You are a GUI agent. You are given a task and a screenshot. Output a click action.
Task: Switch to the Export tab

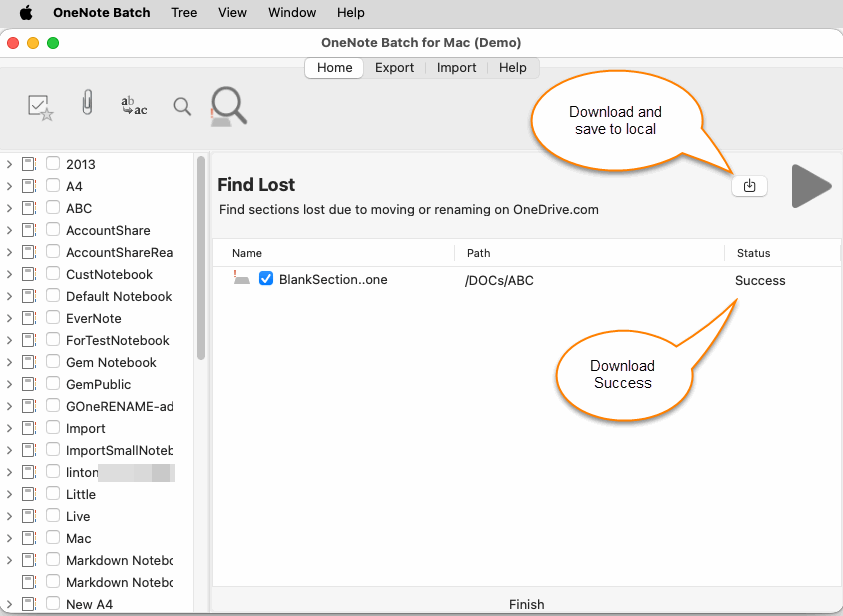click(394, 67)
